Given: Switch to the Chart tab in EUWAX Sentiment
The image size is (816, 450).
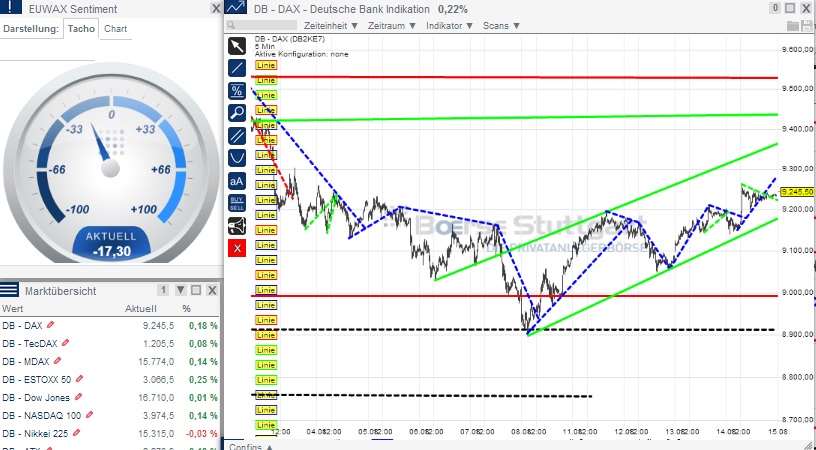Looking at the screenshot, I should point(116,29).
